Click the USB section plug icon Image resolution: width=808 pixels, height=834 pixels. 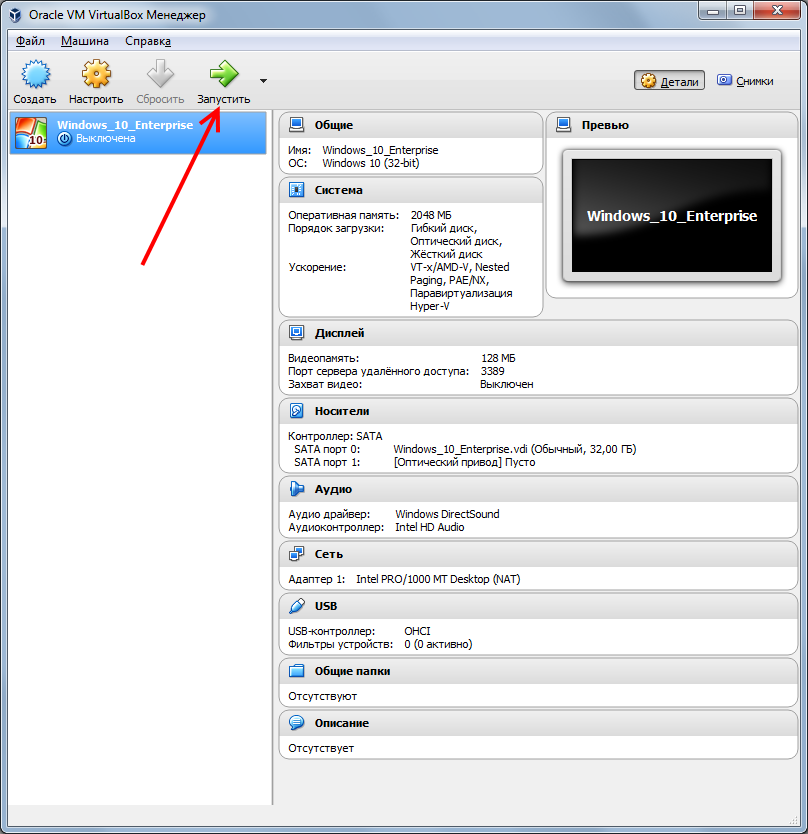pos(296,606)
